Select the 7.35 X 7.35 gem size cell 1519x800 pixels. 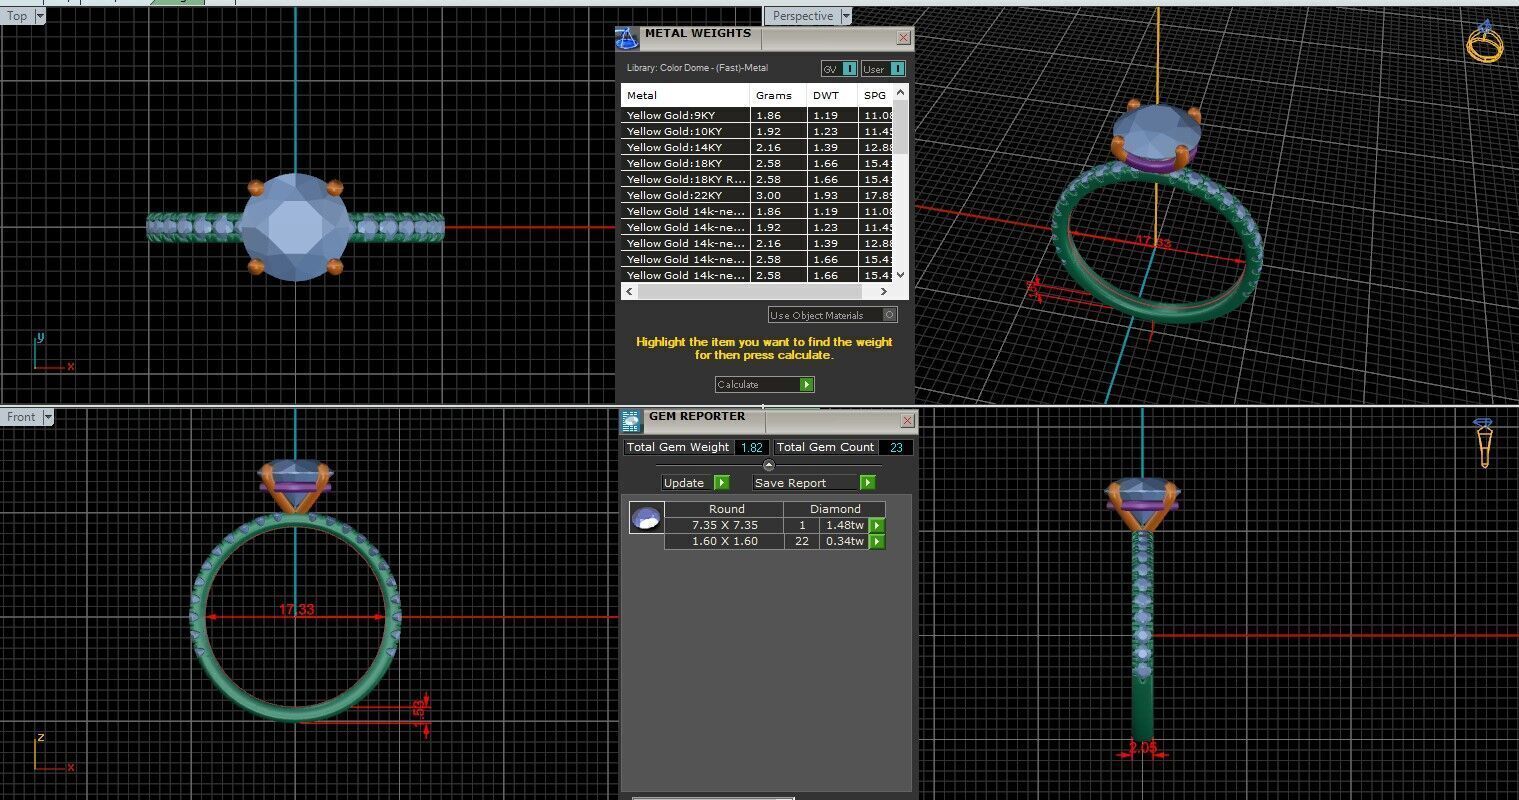point(725,525)
